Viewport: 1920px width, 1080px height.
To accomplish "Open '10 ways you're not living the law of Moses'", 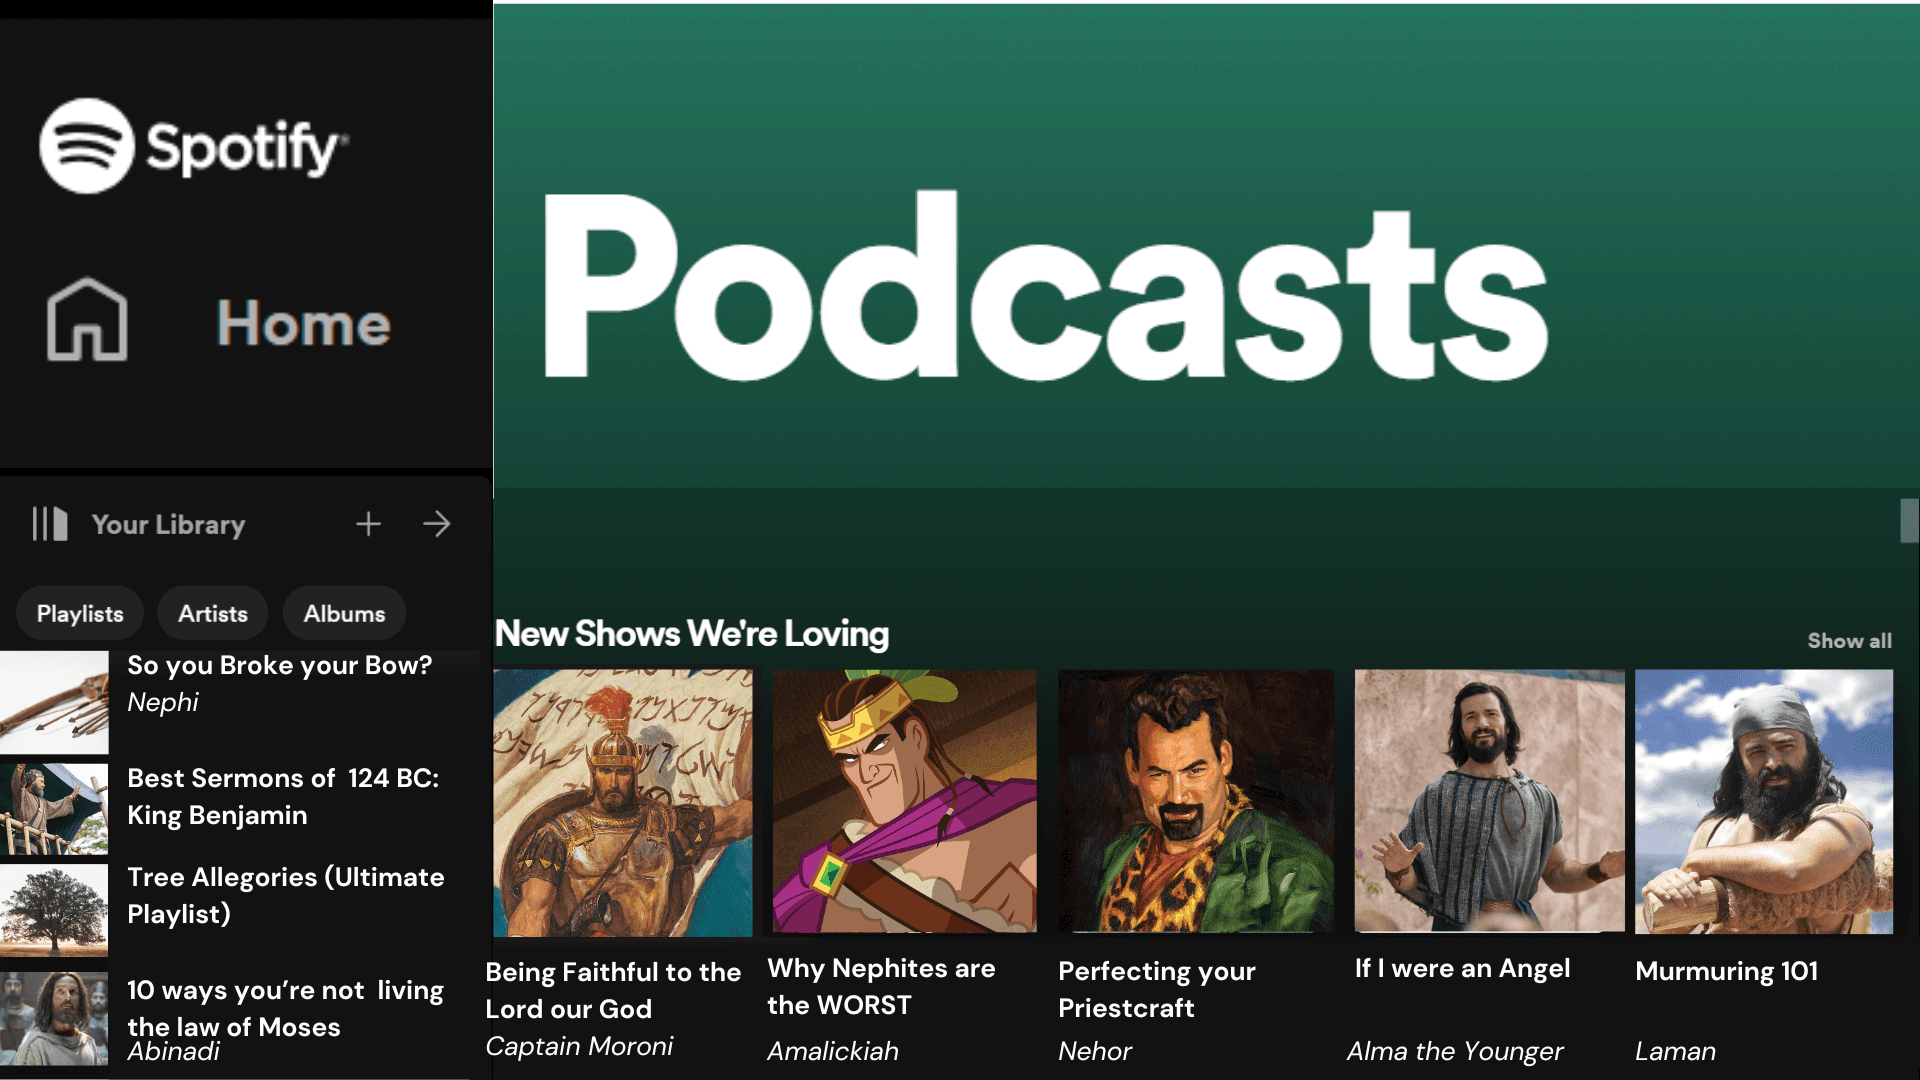I will pyautogui.click(x=285, y=1008).
